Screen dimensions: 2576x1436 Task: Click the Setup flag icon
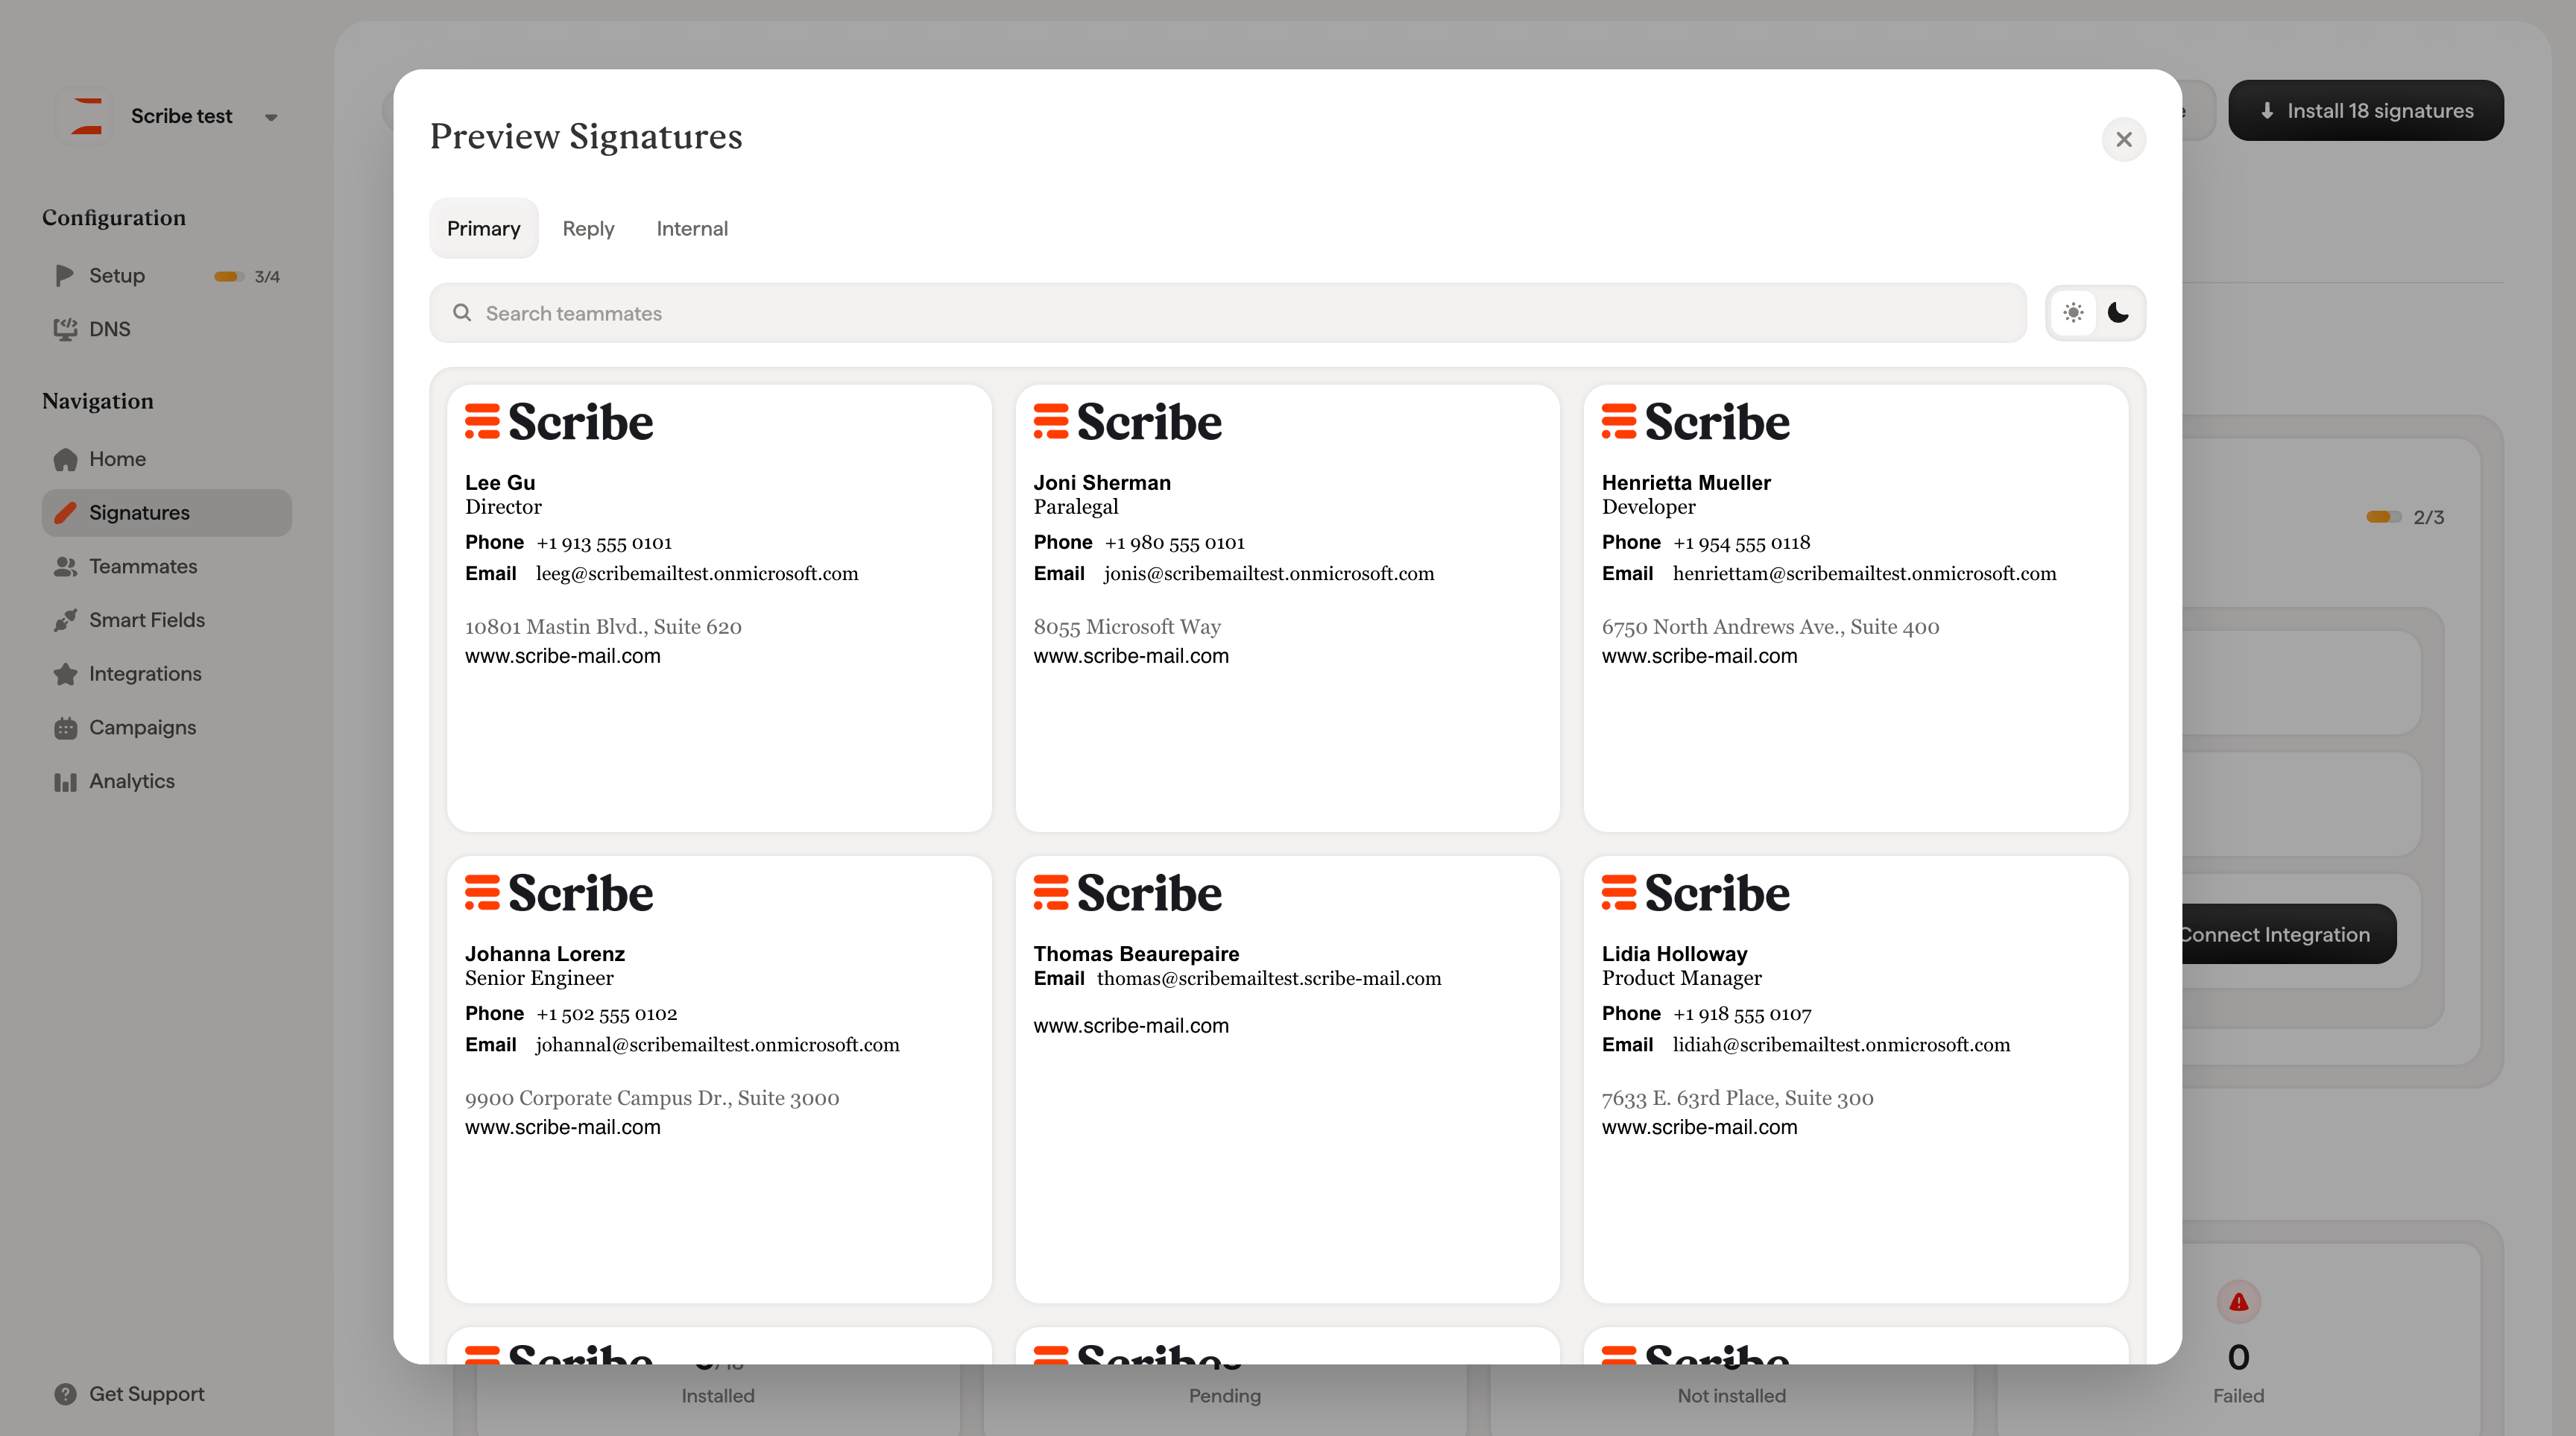[x=65, y=275]
